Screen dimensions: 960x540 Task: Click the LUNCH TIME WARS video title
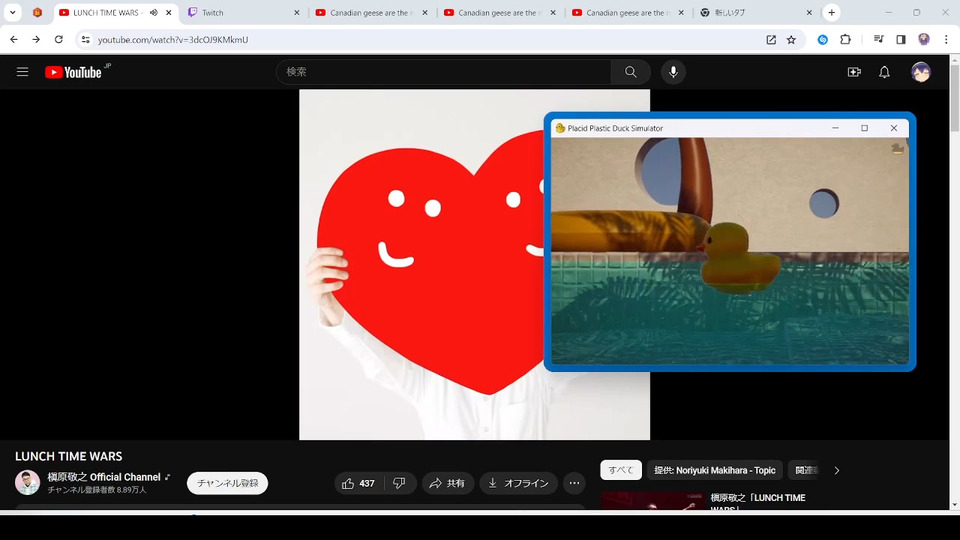[x=69, y=456]
